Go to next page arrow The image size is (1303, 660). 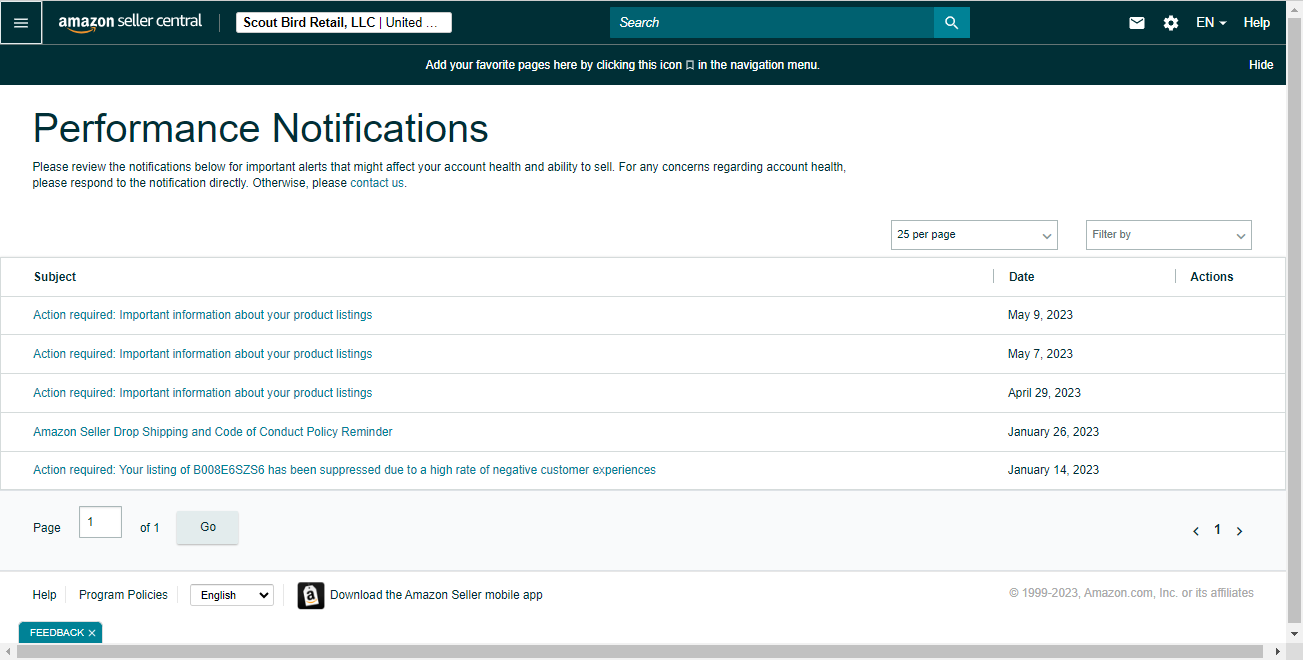1239,531
